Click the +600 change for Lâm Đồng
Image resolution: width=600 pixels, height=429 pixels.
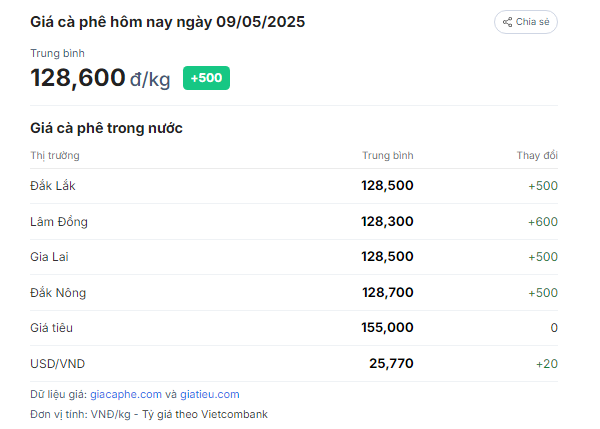coord(543,222)
